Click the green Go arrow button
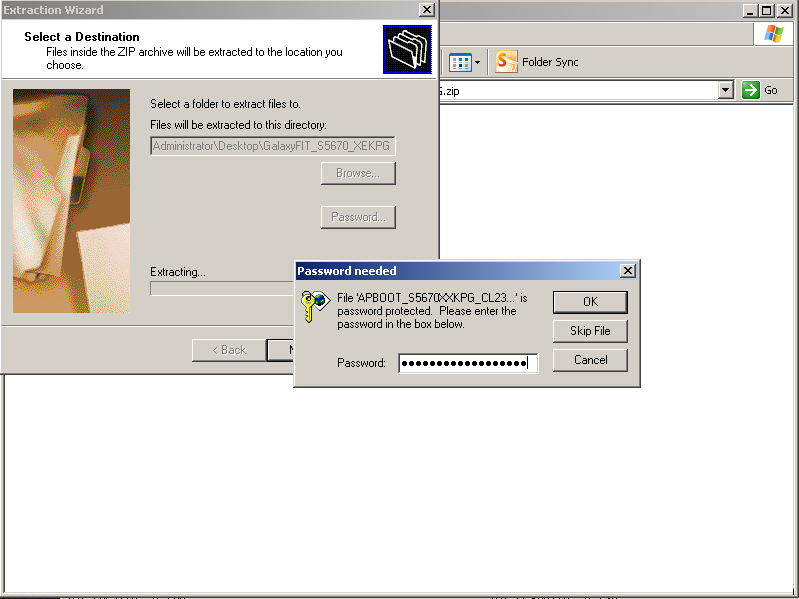 [x=751, y=90]
